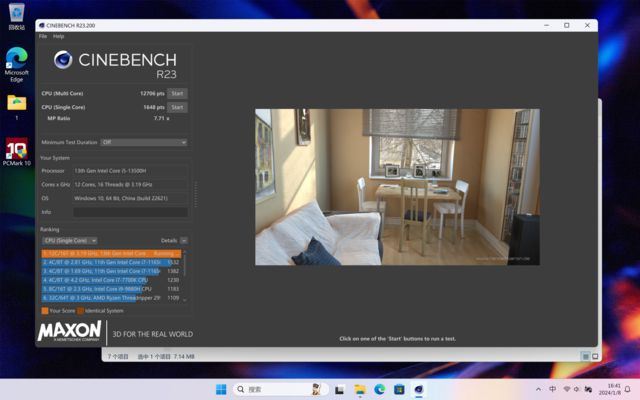This screenshot has width=640, height=400.
Task: Click the Cinebench icon on the taskbar
Action: pos(418,389)
